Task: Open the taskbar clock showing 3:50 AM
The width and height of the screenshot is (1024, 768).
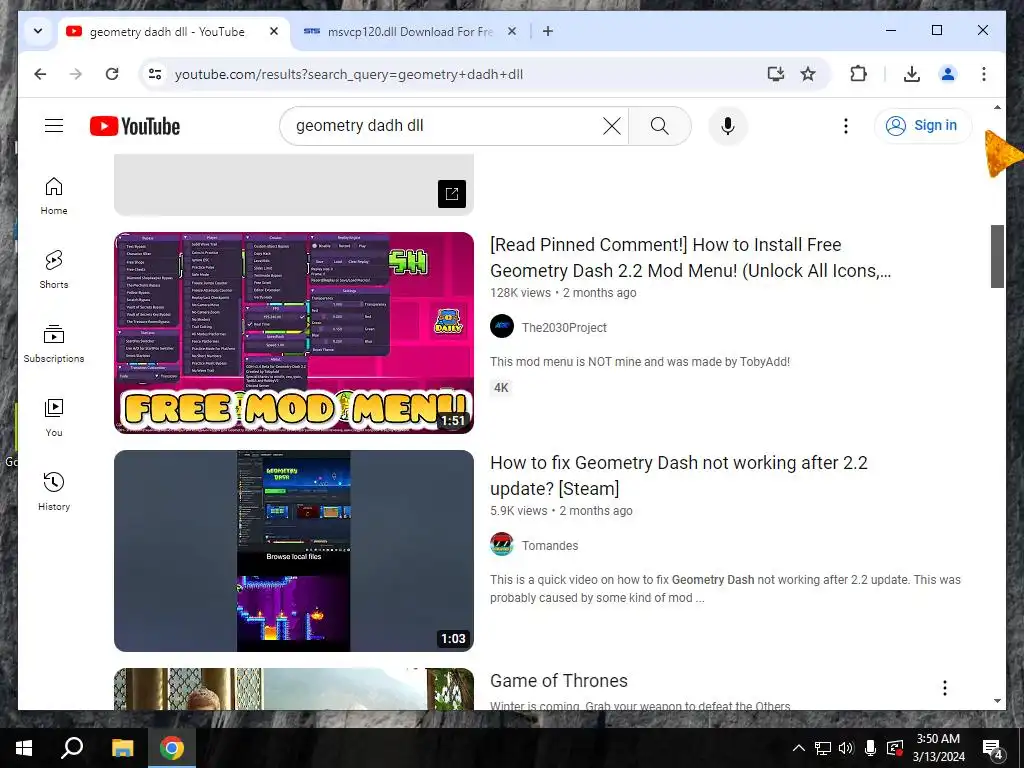Action: 938,748
